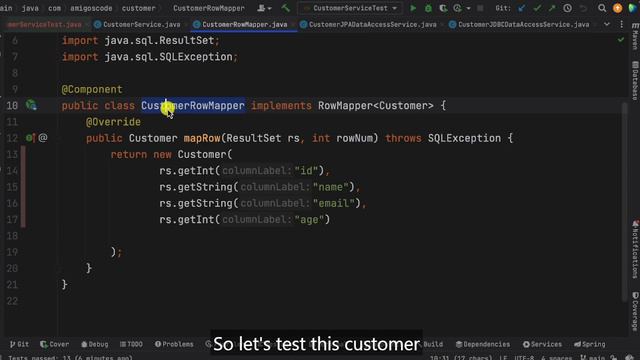Click the @Override annotation
The width and height of the screenshot is (640, 360).
pos(113,122)
